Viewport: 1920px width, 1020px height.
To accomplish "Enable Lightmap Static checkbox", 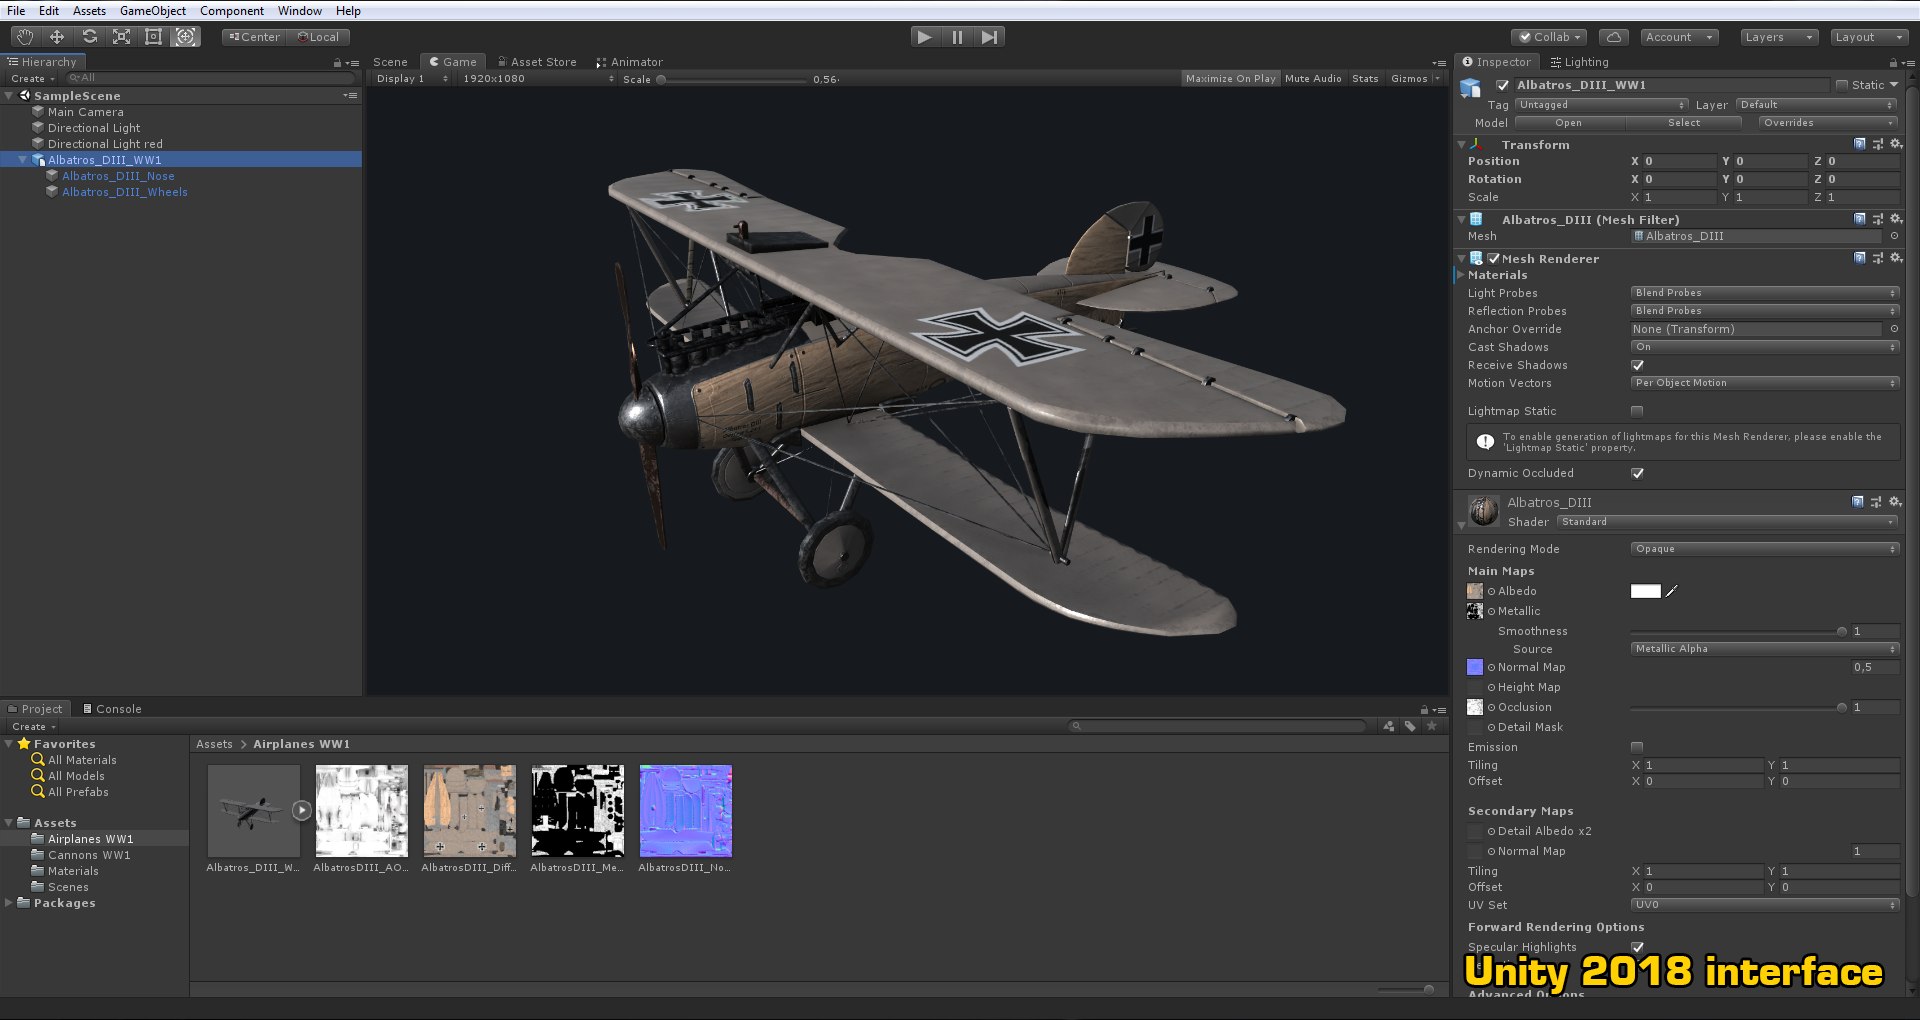I will [1637, 411].
